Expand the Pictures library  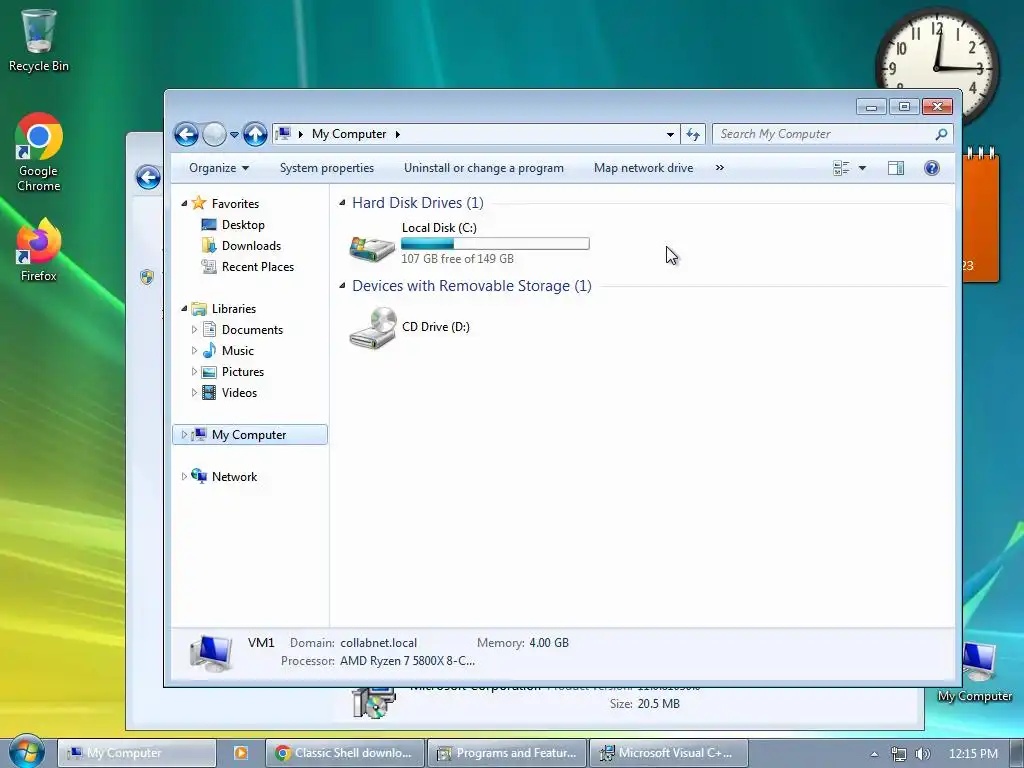coord(194,372)
